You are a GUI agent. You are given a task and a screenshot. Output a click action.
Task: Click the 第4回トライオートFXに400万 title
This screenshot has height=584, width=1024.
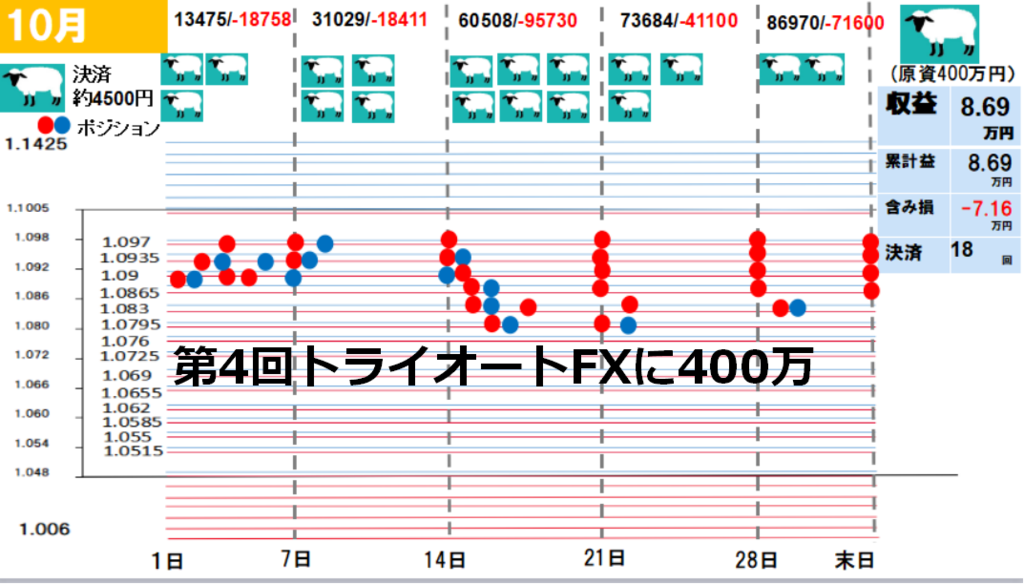[493, 367]
